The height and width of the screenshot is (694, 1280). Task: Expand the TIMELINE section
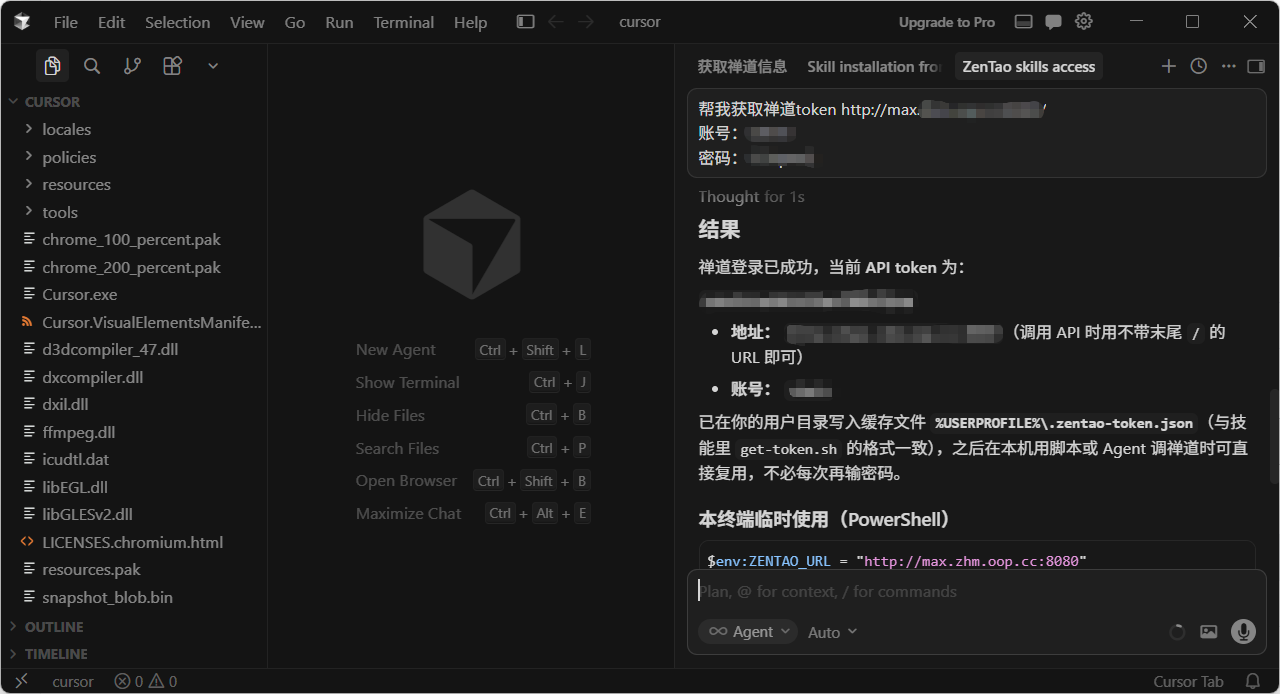pyautogui.click(x=134, y=654)
